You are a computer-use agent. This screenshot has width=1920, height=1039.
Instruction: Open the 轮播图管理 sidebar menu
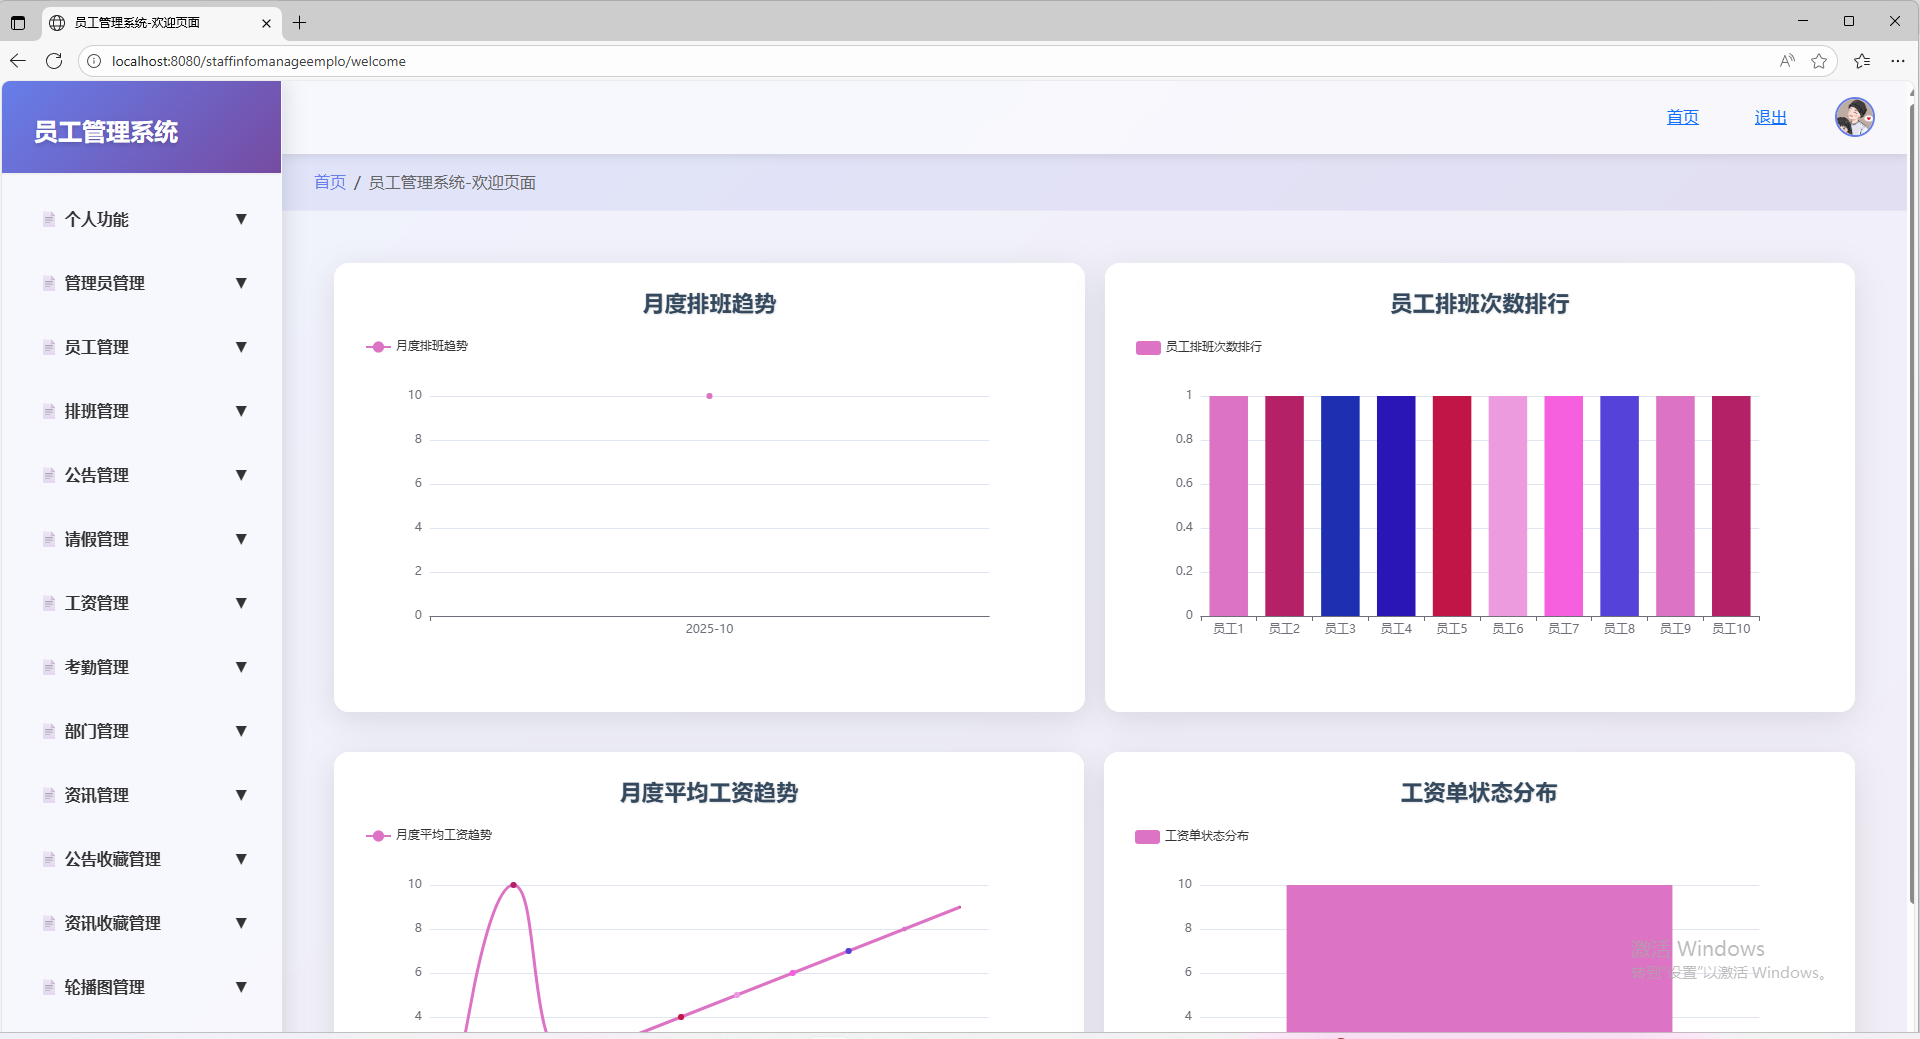click(x=142, y=987)
